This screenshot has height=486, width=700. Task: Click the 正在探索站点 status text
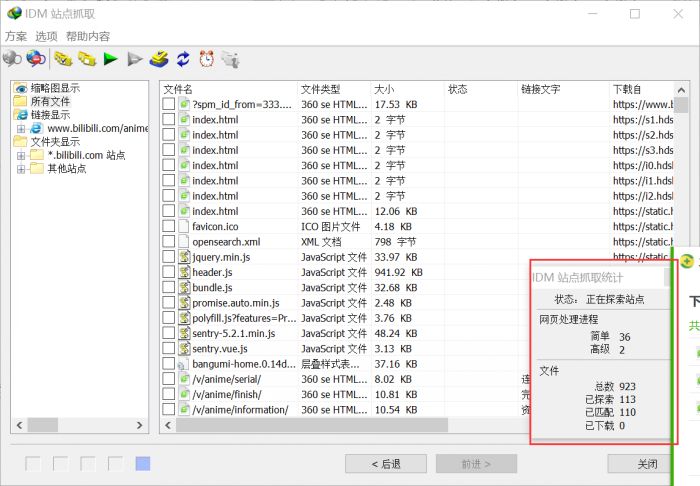615,299
